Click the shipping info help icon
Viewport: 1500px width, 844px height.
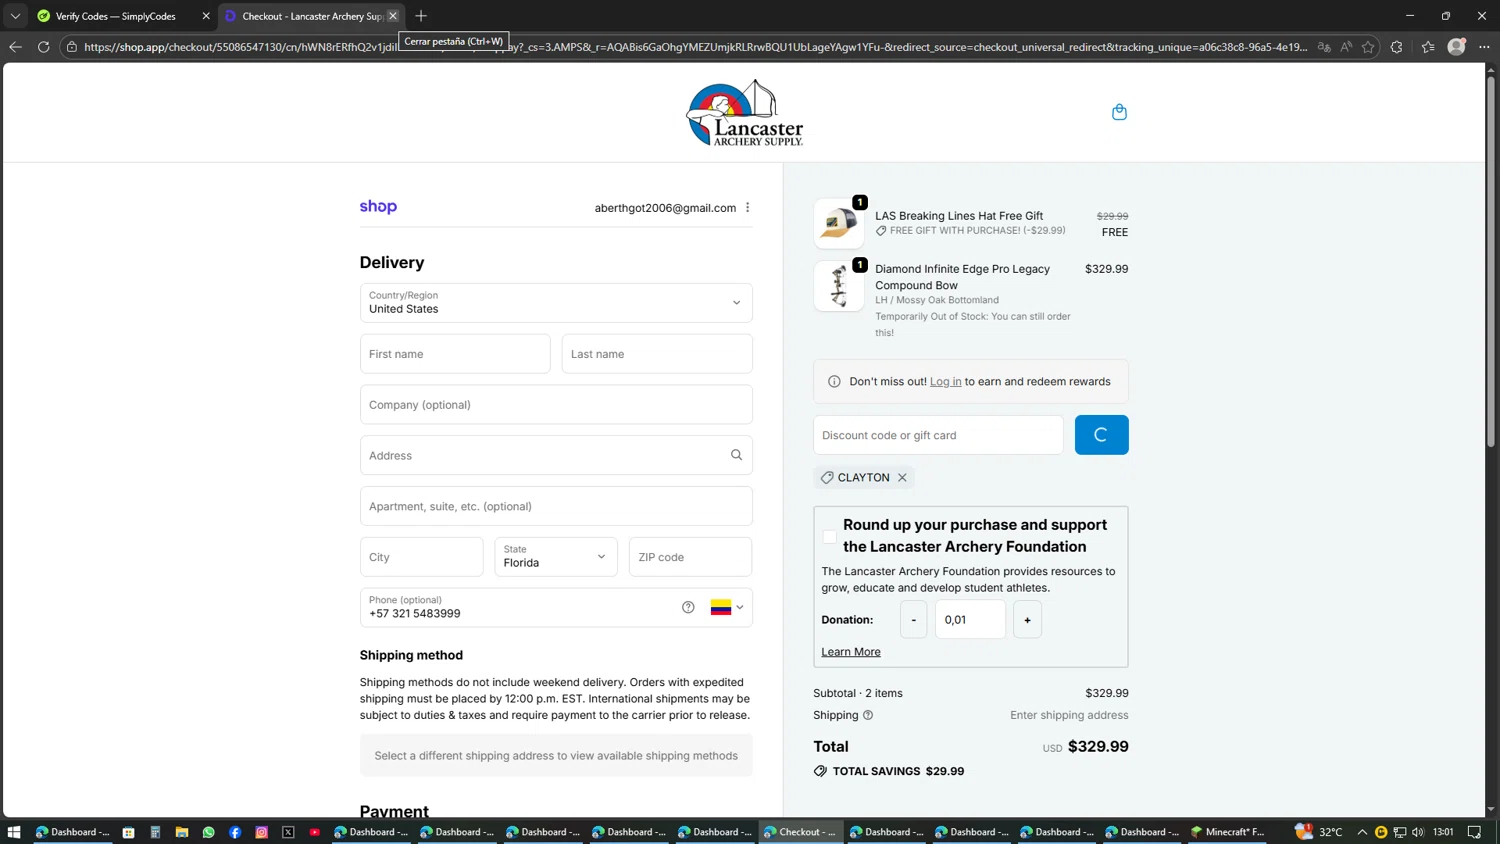click(868, 715)
